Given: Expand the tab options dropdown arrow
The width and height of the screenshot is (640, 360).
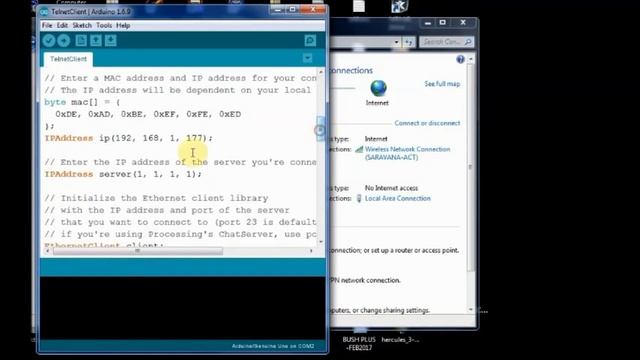Looking at the screenshot, I should 307,58.
